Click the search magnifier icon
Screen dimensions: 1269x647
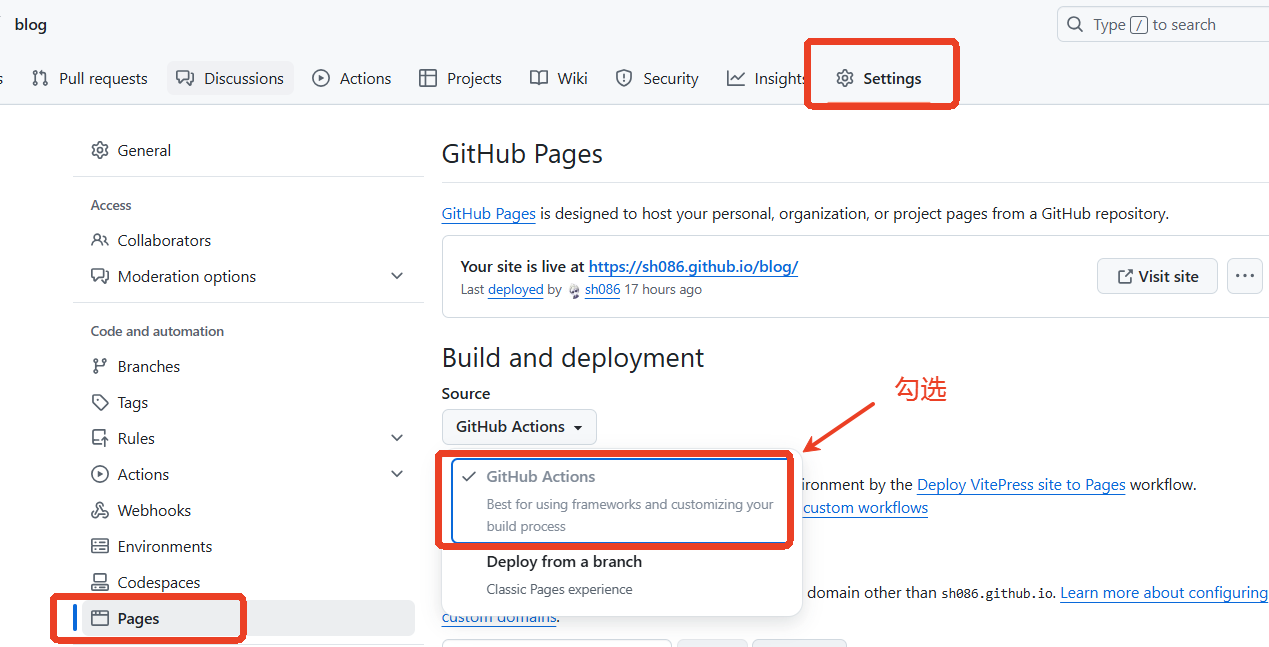pos(1075,24)
